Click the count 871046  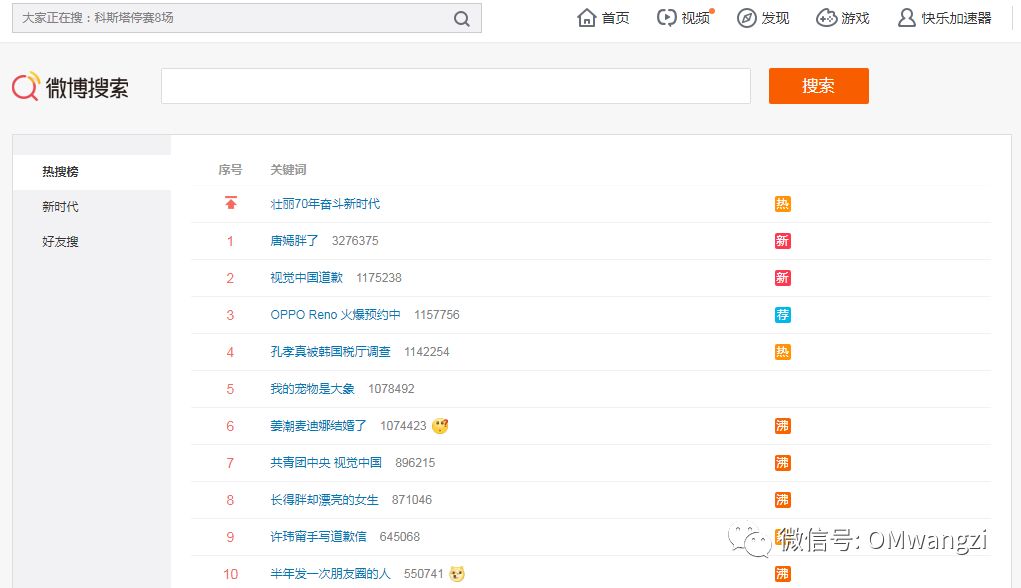point(412,500)
